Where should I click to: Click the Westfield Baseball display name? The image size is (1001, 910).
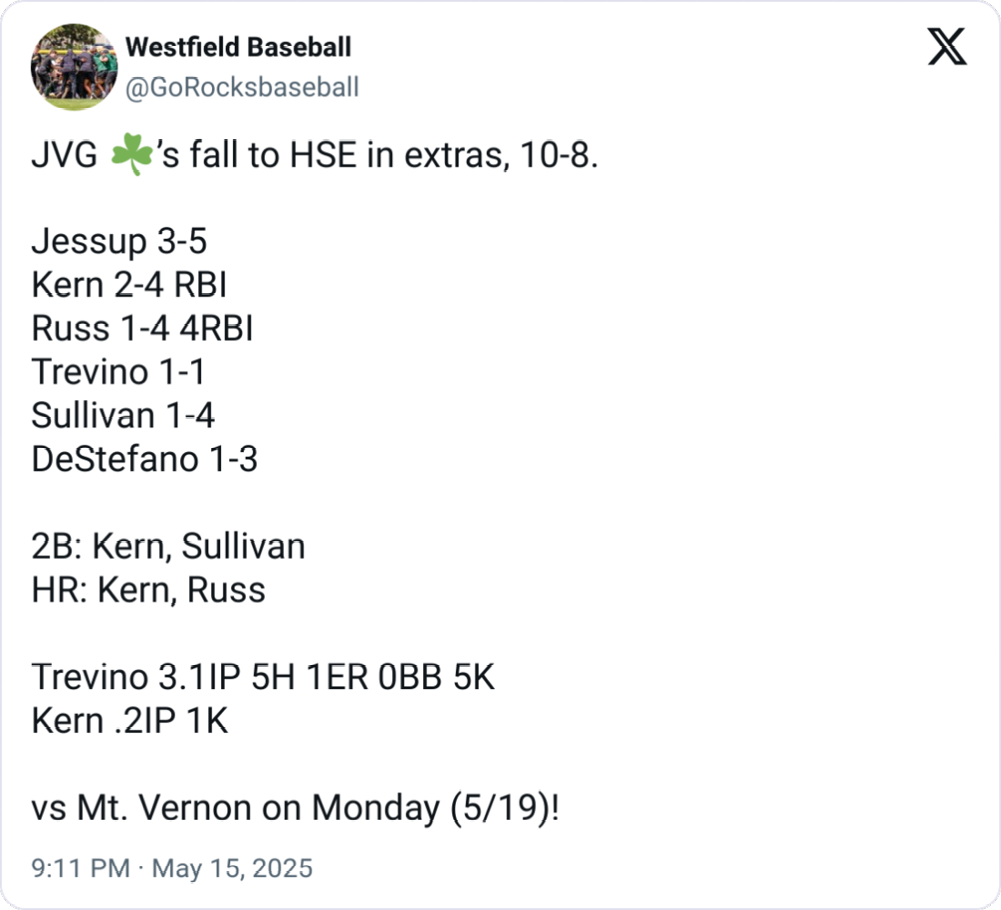click(x=238, y=46)
